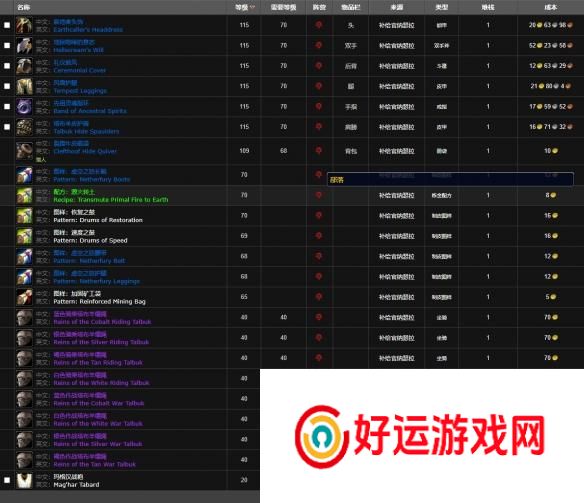Image resolution: width=584 pixels, height=503 pixels.
Task: Click the Horde faction icon in Earthcaller's Headdress row
Action: 319,25
